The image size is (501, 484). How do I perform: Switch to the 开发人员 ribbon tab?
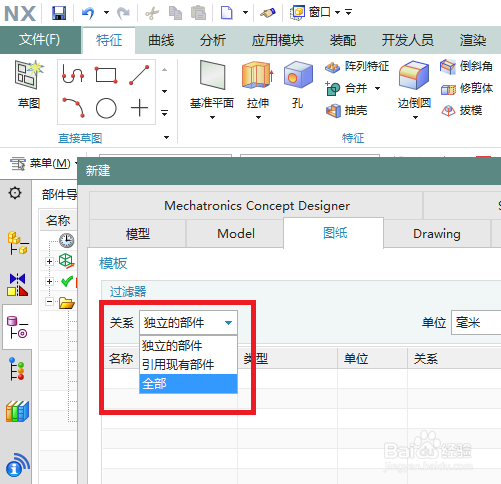[x=407, y=40]
